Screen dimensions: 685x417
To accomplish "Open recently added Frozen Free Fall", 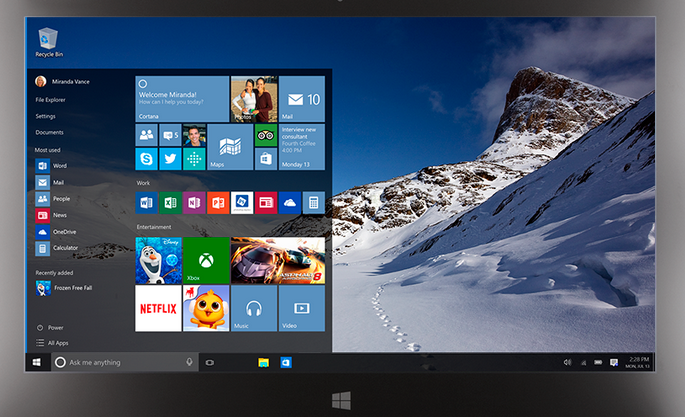I will tap(64, 288).
